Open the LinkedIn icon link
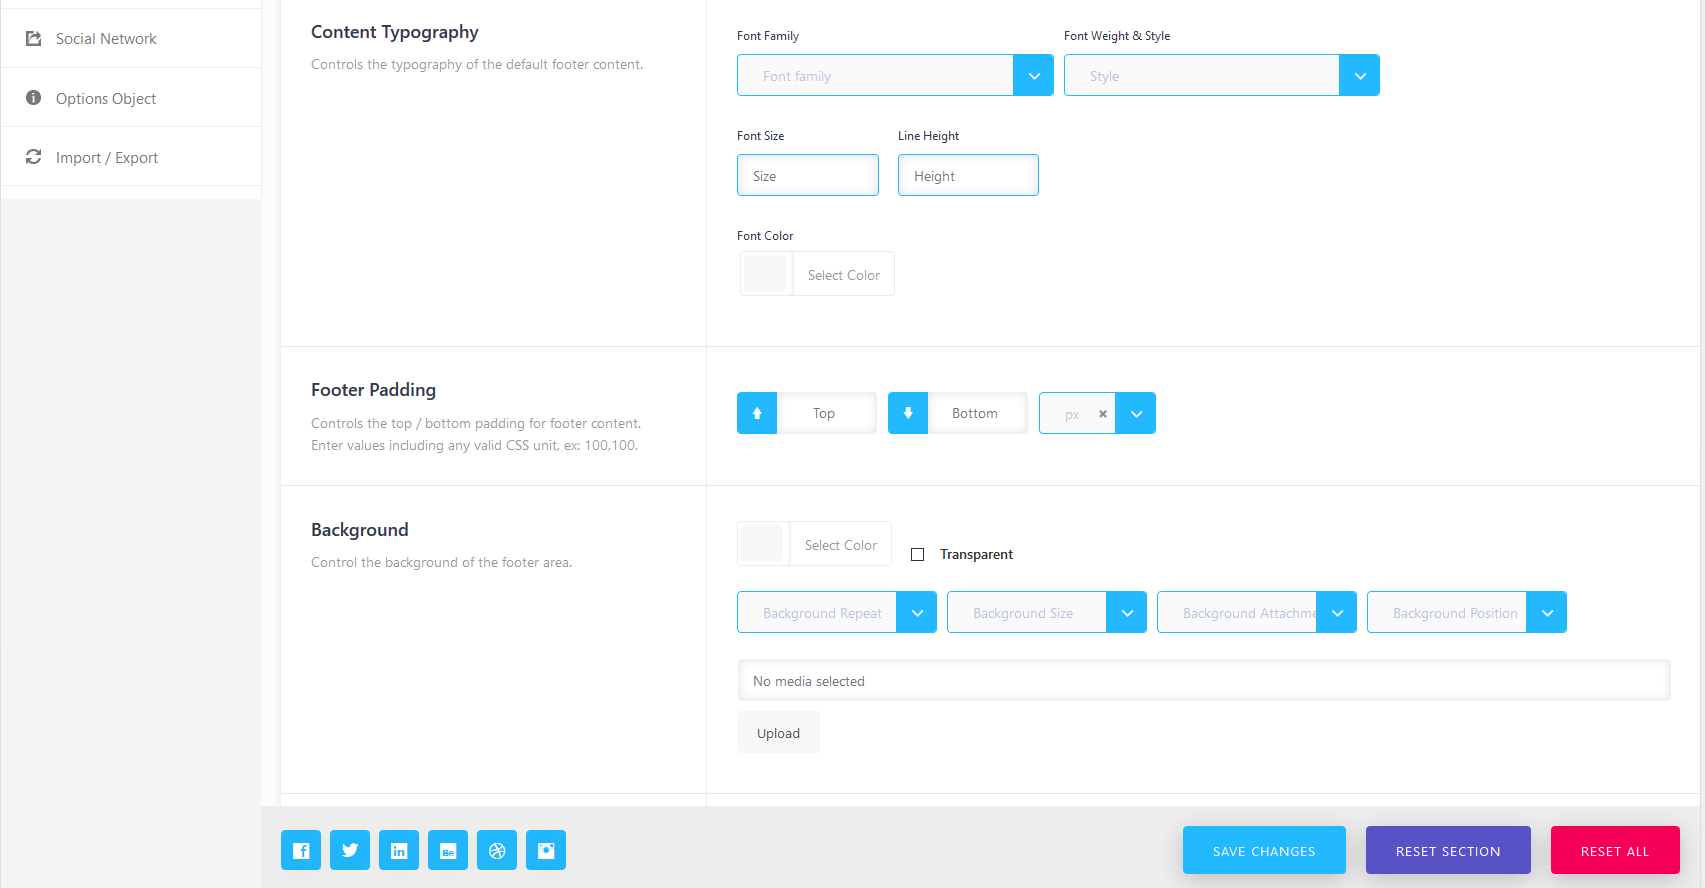Image resolution: width=1705 pixels, height=888 pixels. (399, 850)
